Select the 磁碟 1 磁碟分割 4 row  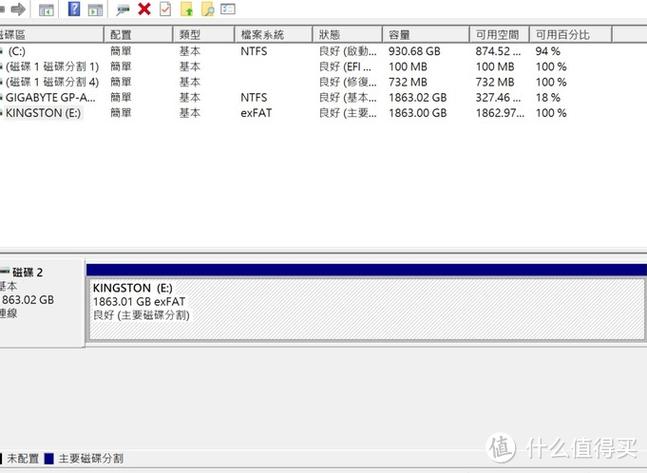305,82
